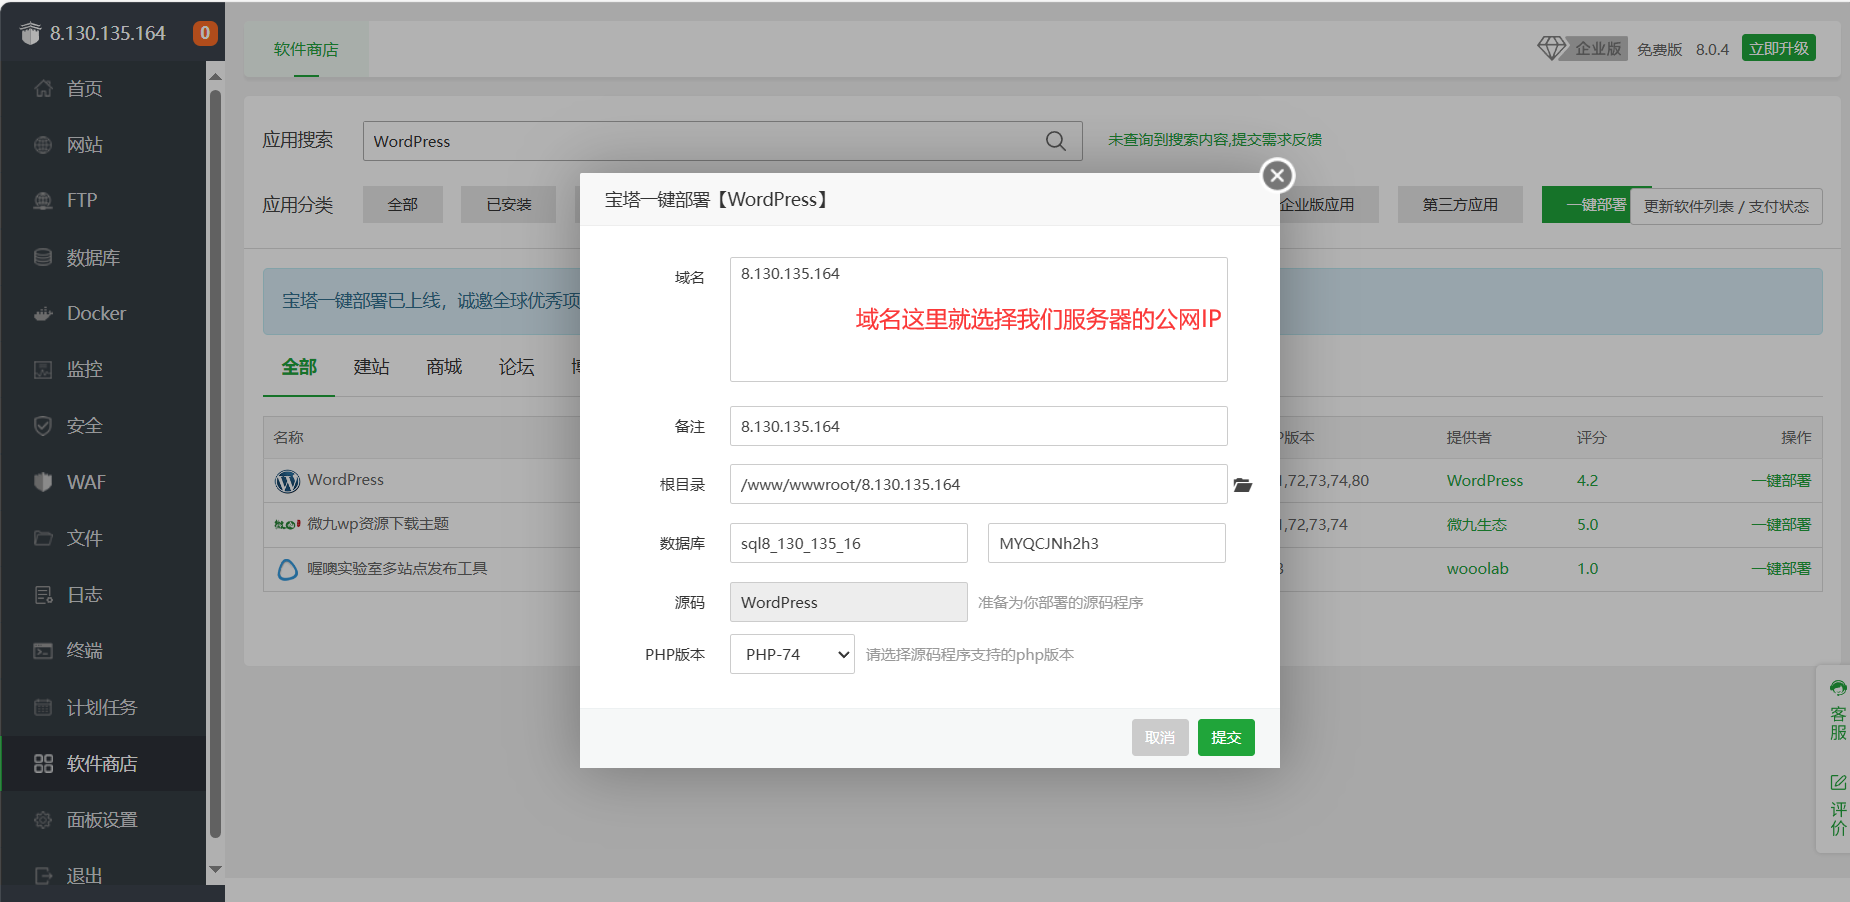Open the wooolab provider link
Screen dimensions: 1850x902
(1478, 569)
